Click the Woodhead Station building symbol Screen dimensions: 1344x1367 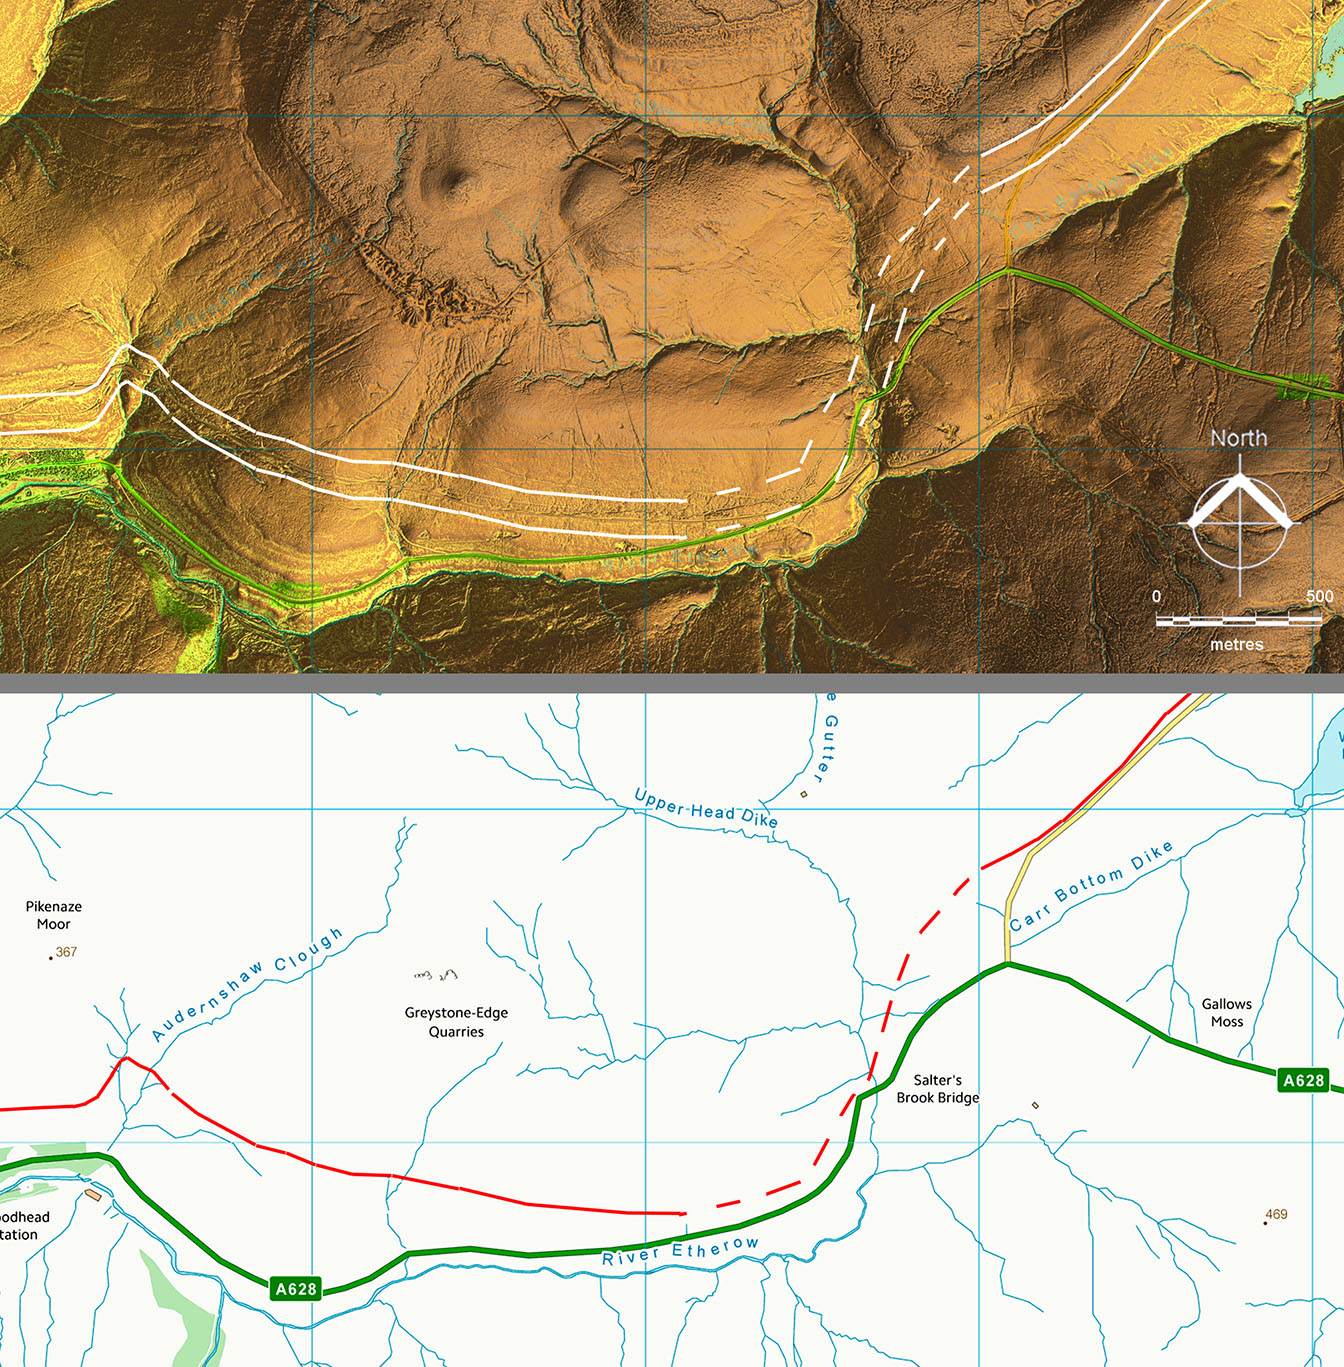[94, 1194]
